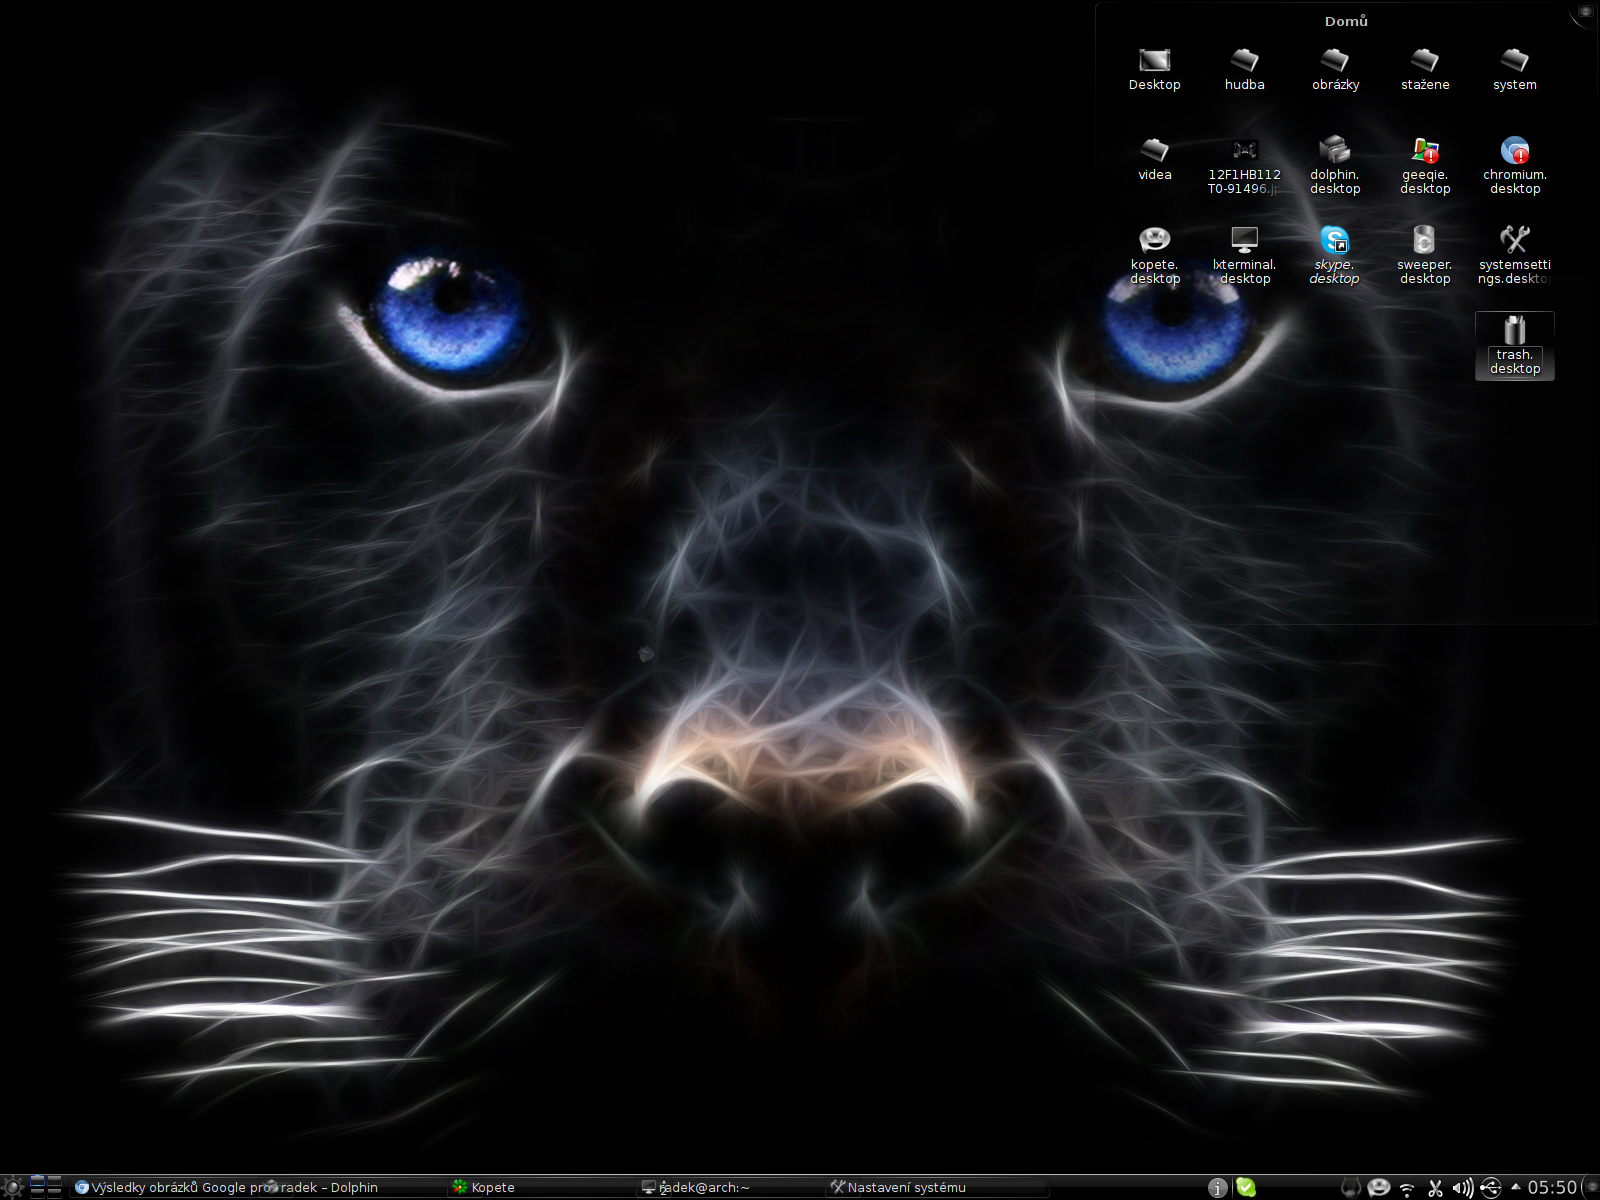The image size is (1600, 1200).
Task: Open the system folder
Action: pos(1515,69)
